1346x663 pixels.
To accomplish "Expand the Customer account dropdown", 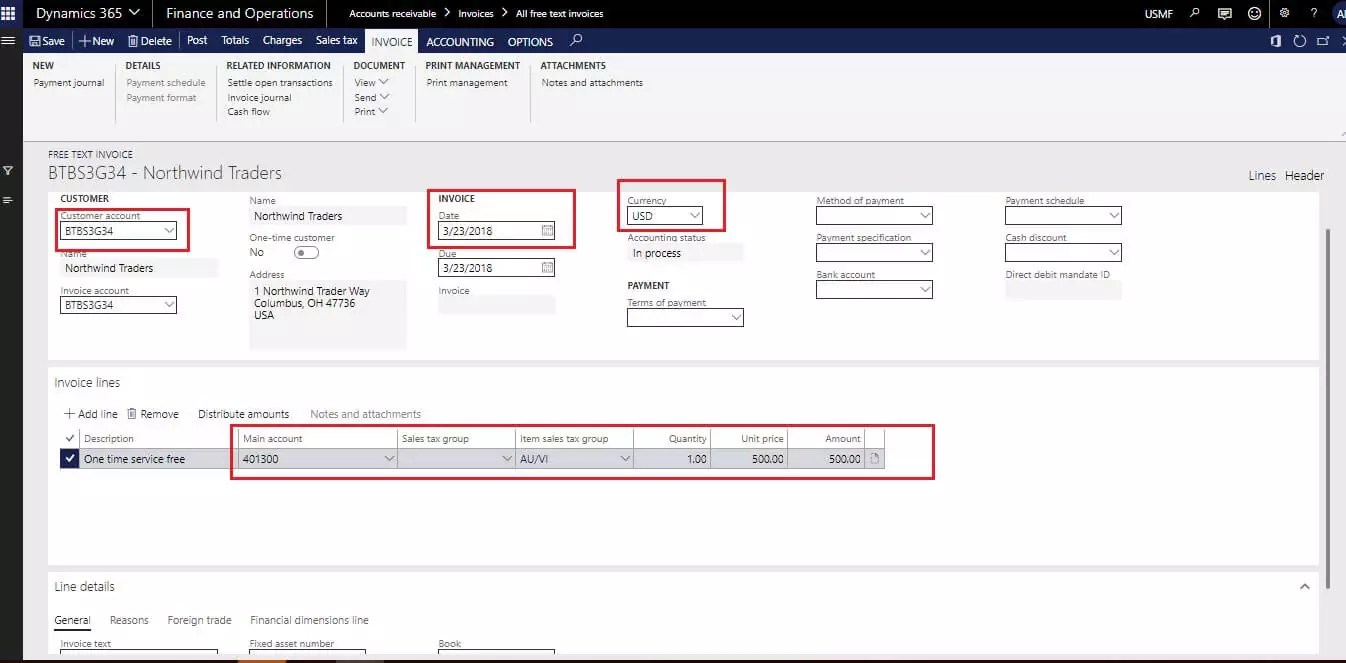I will (168, 230).
